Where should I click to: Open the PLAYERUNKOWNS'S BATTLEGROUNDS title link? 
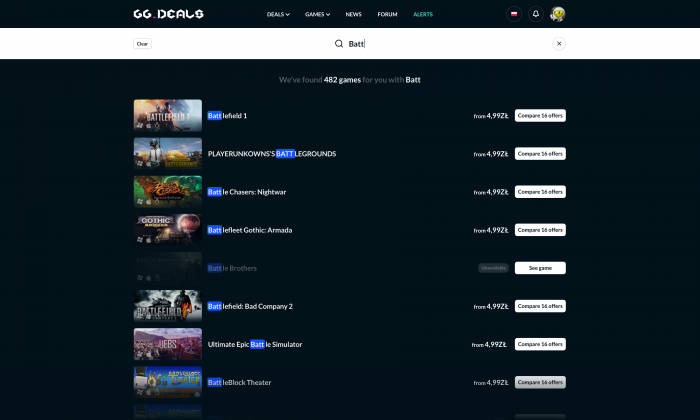(272, 154)
